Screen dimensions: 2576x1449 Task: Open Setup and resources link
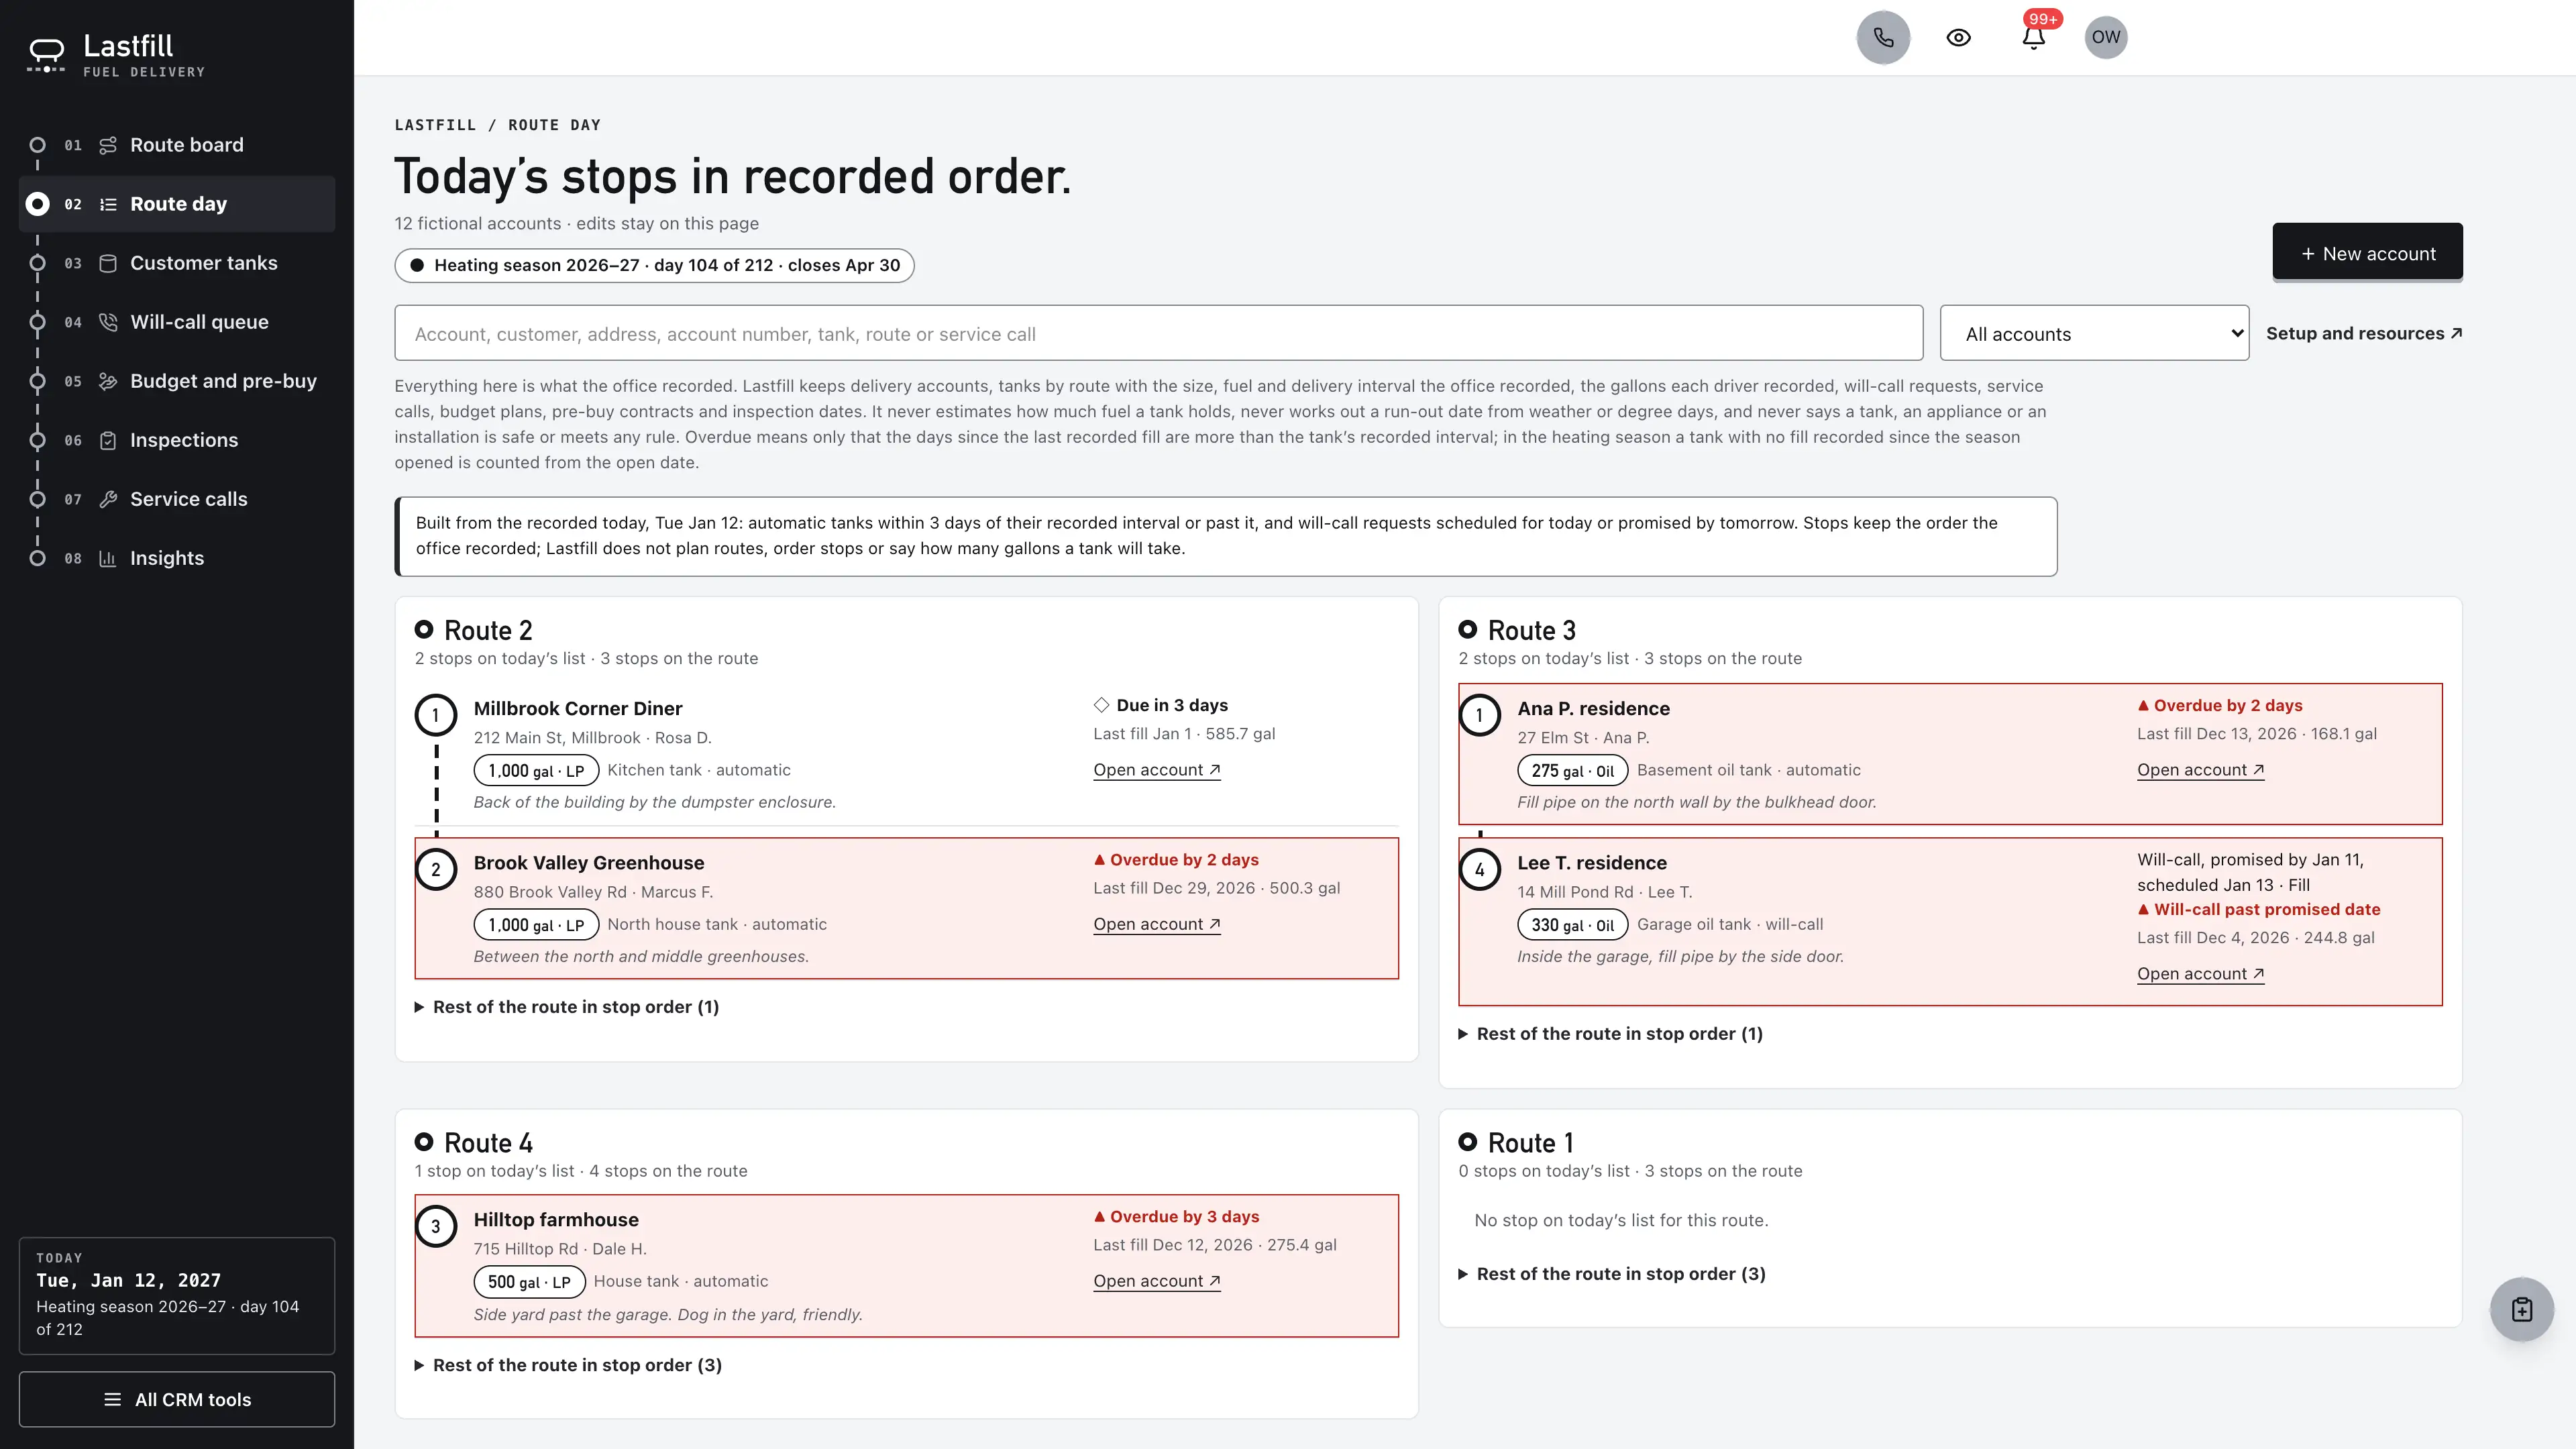click(x=2364, y=333)
